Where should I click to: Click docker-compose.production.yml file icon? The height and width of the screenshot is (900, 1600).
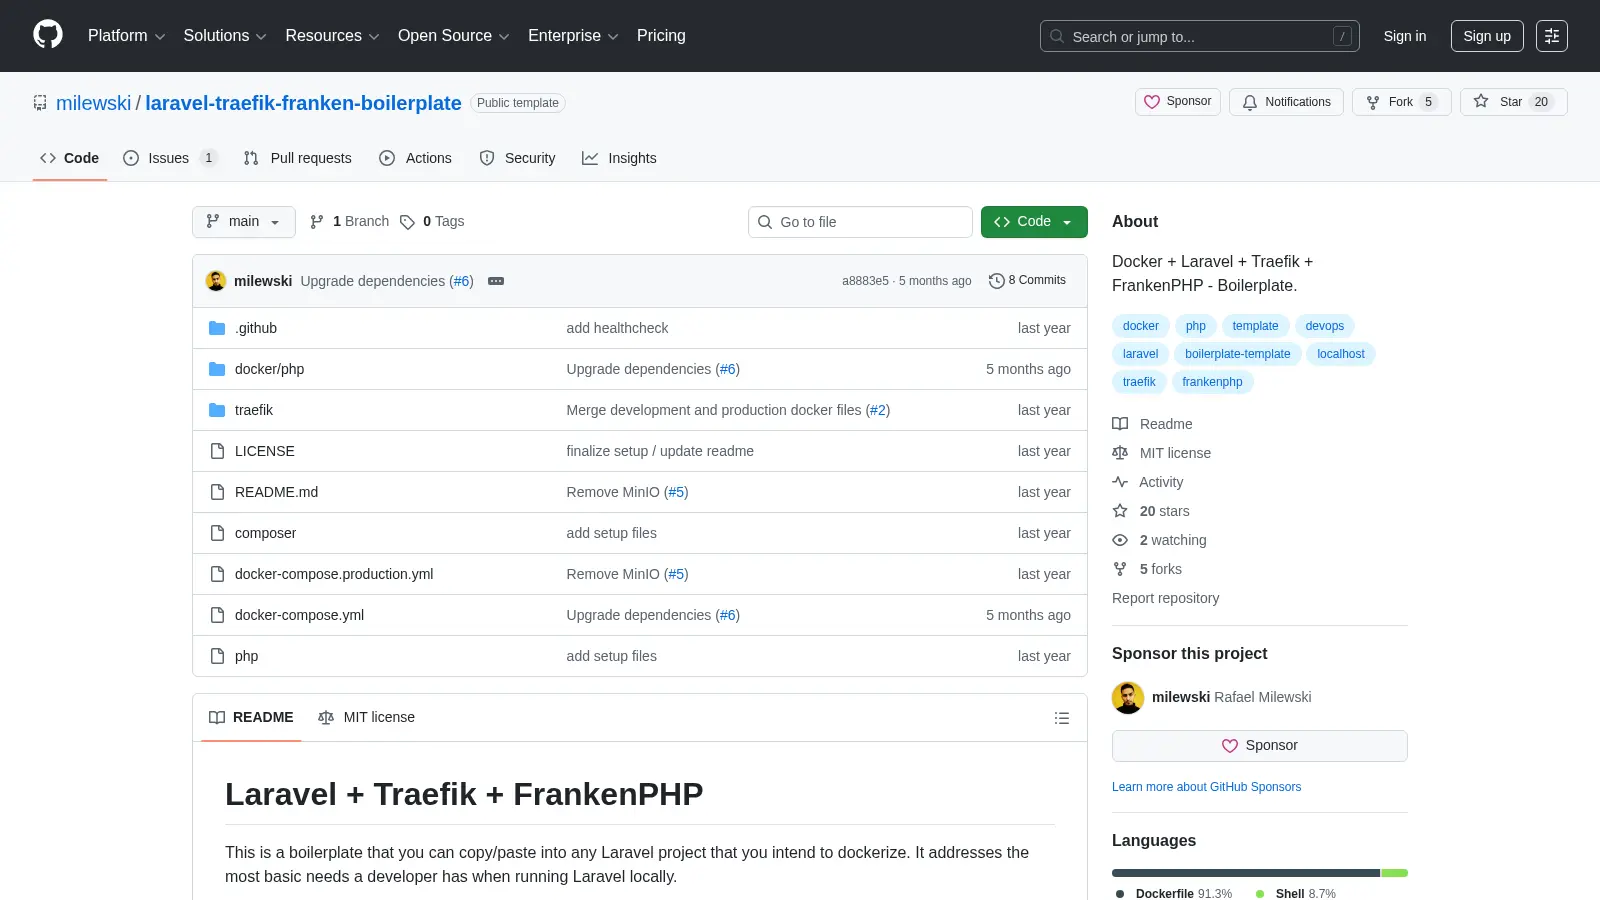tap(217, 574)
